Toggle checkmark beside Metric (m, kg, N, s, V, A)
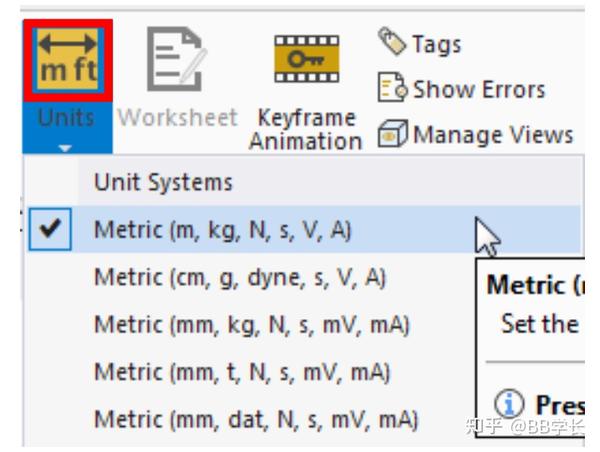 tap(48, 229)
